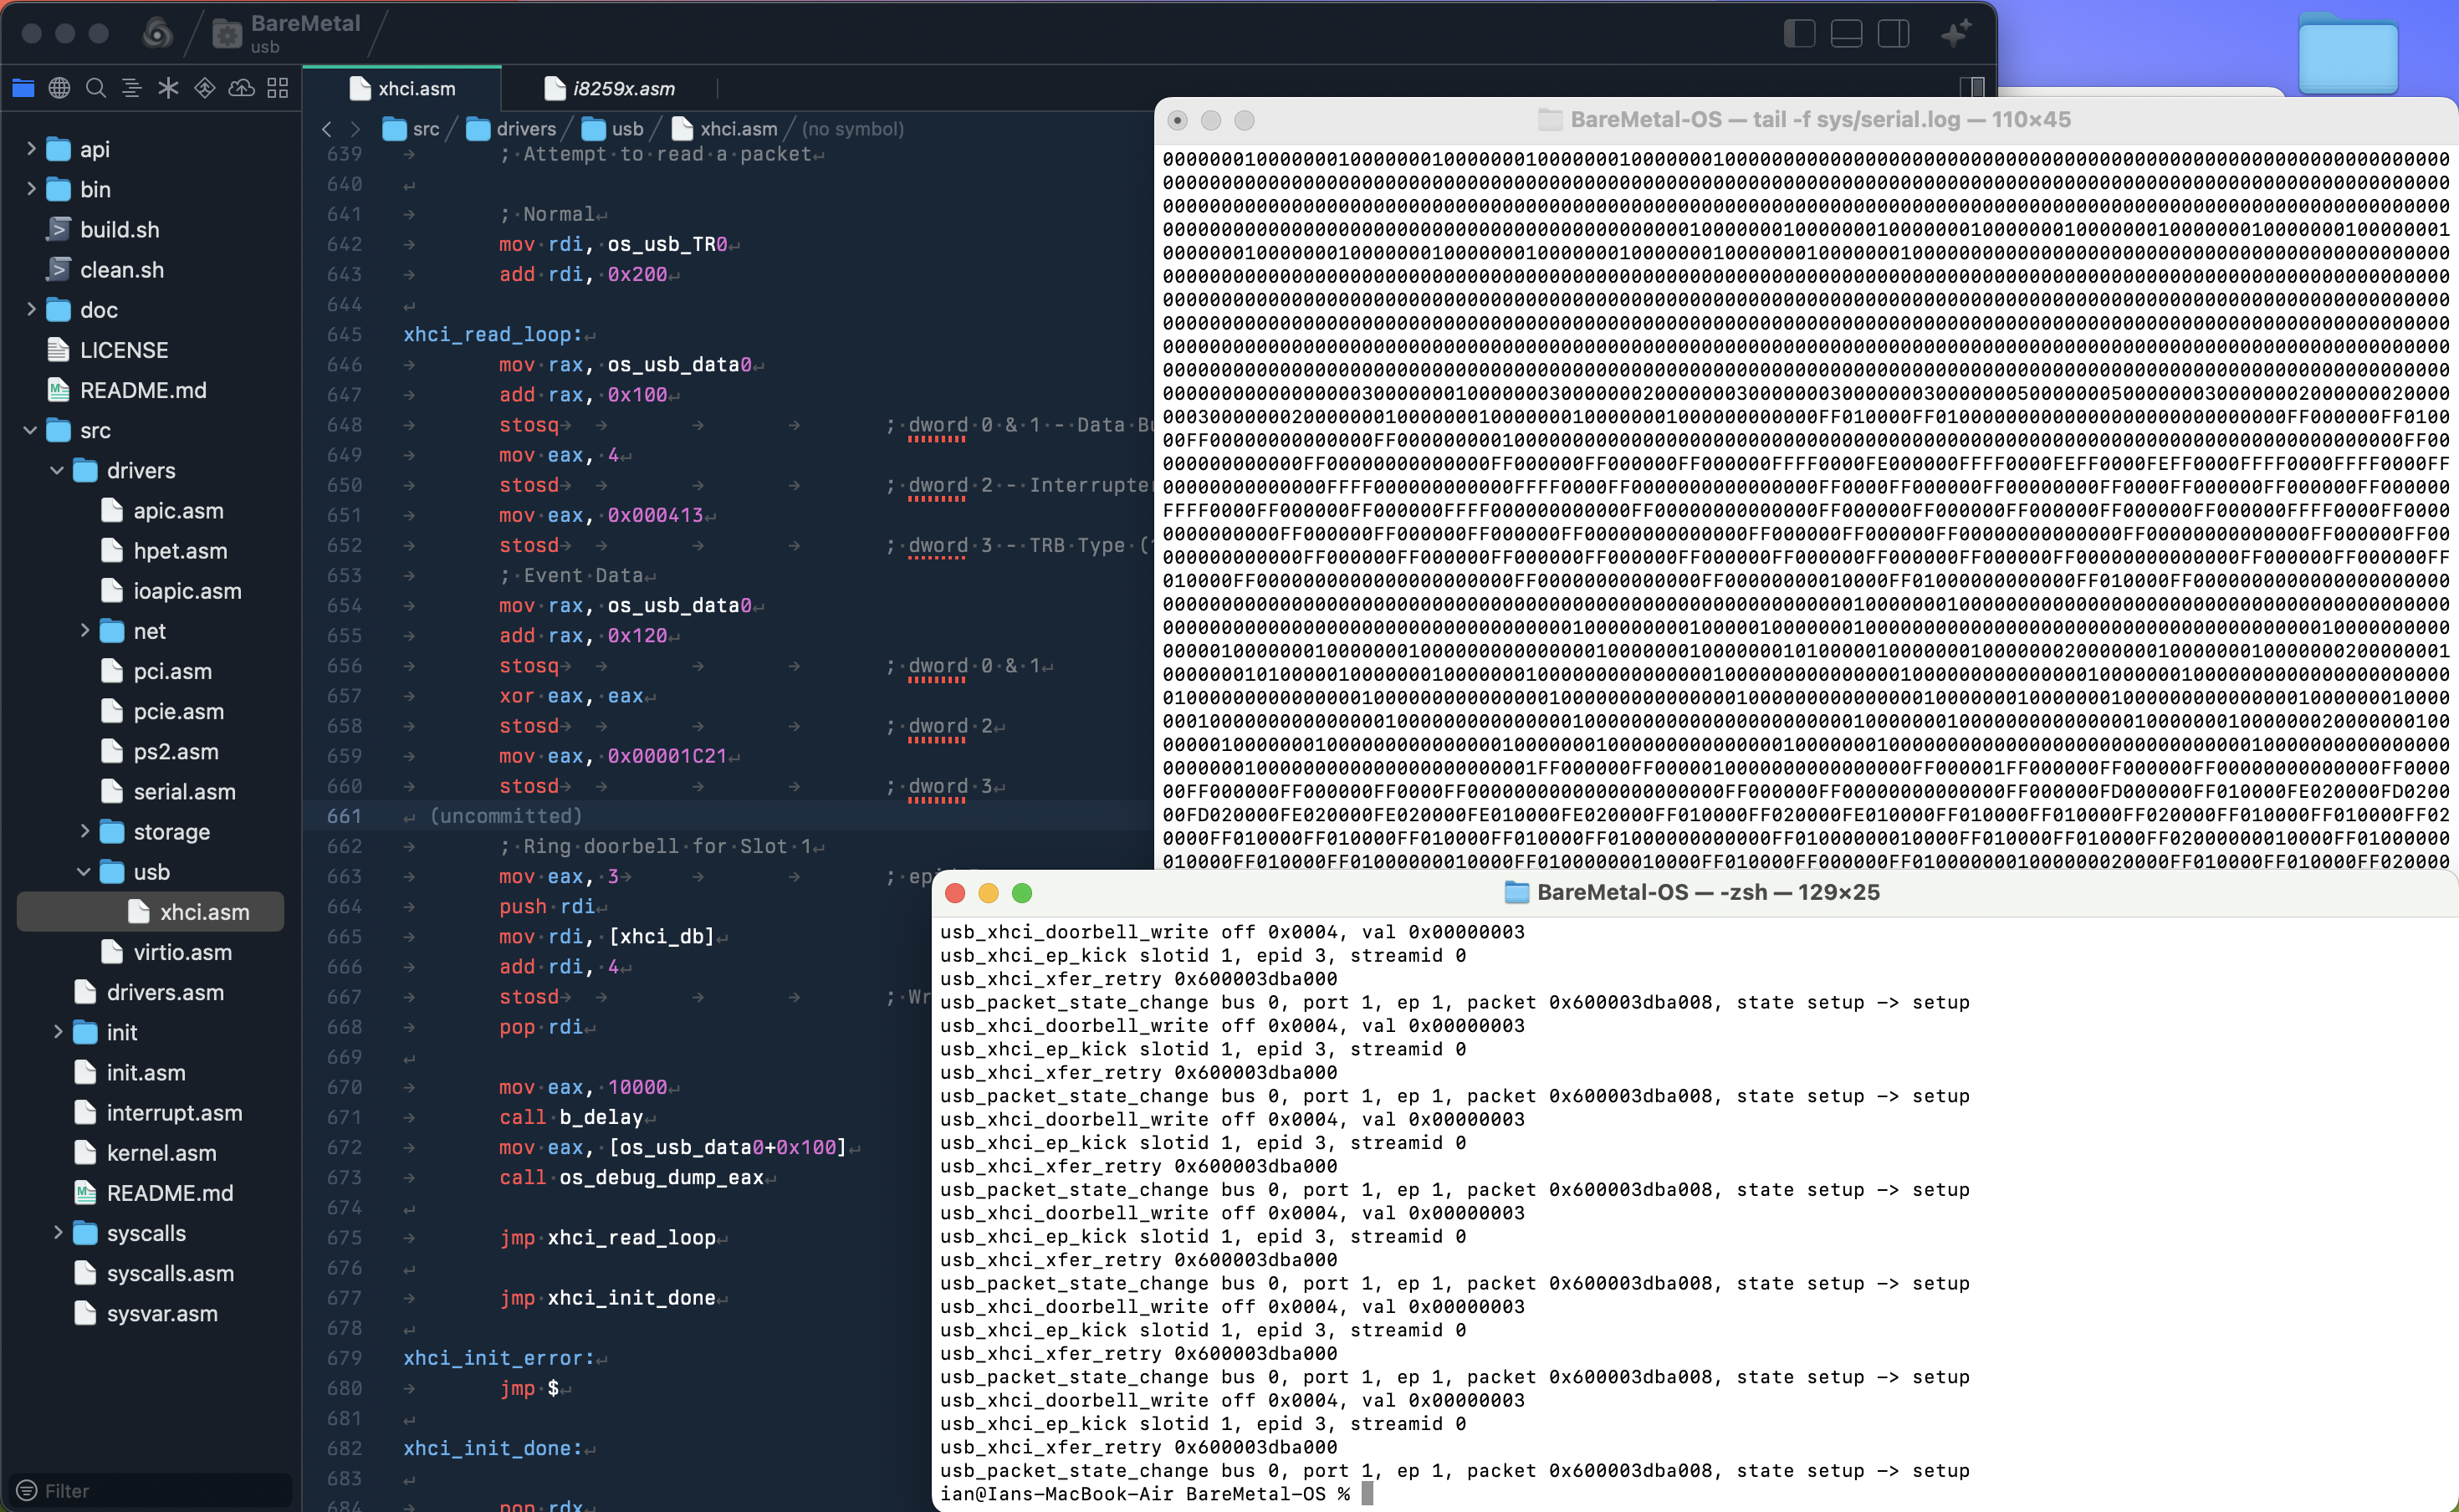Viewport: 2459px width, 1512px height.
Task: Open the LICENSE file in the sidebar
Action: [x=123, y=350]
